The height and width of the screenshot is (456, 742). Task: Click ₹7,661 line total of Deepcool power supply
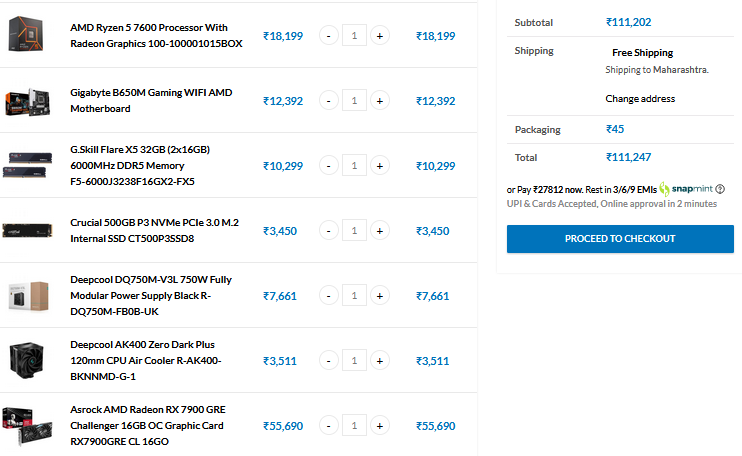[x=433, y=296]
